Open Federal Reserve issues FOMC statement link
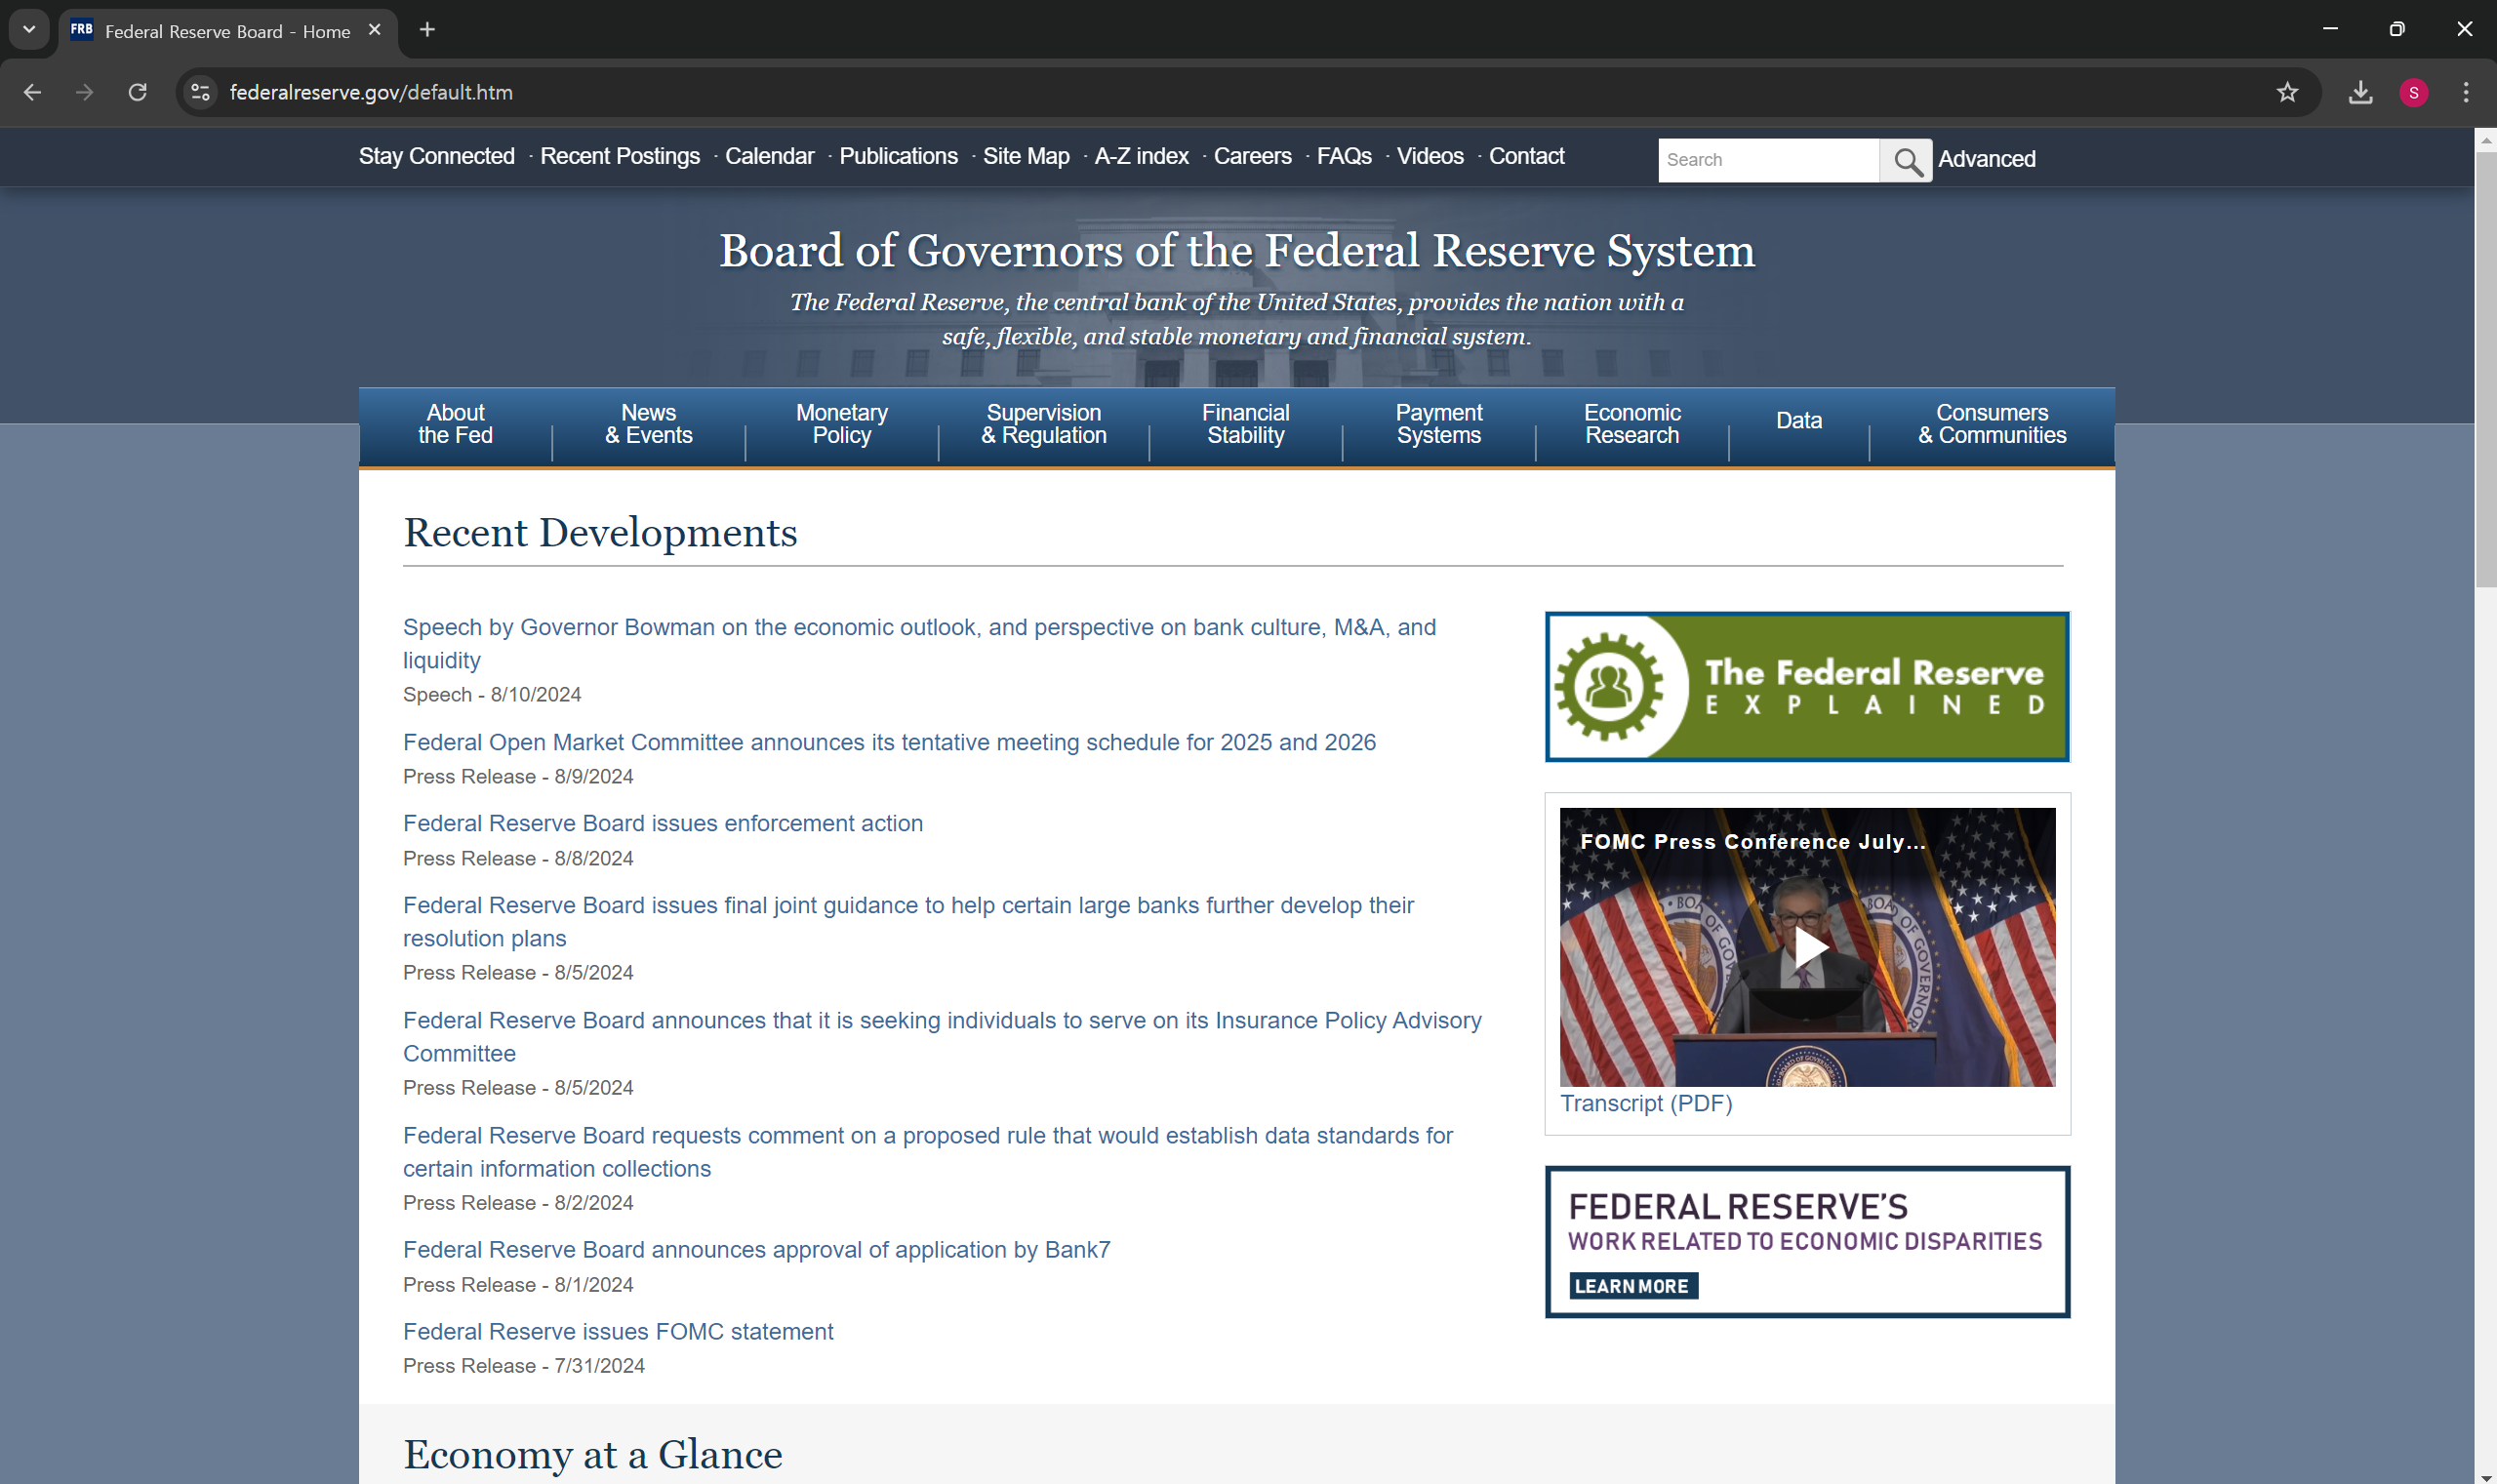 618,1332
